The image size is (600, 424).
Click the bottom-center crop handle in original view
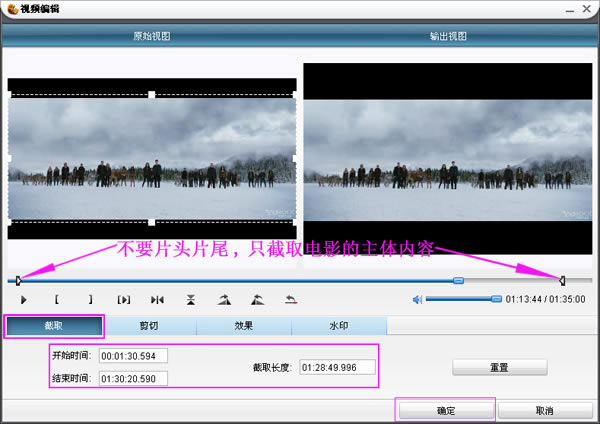pos(152,222)
